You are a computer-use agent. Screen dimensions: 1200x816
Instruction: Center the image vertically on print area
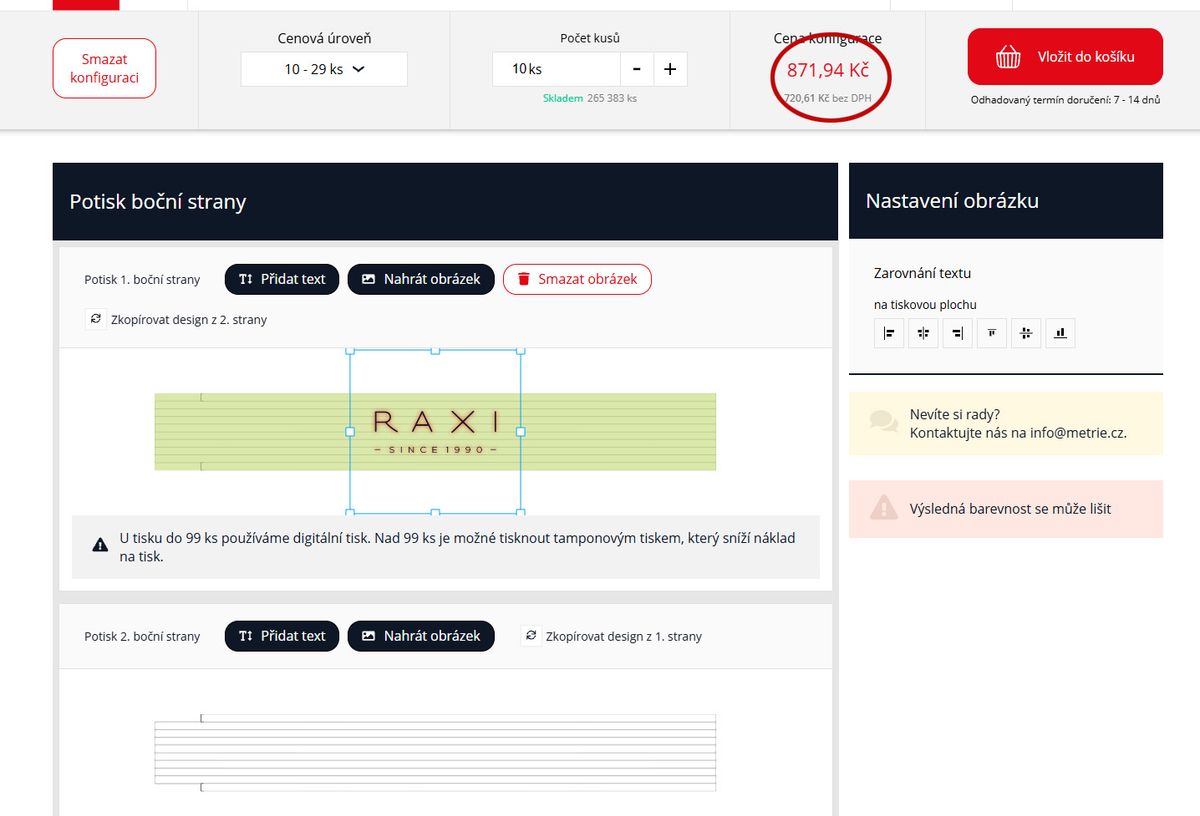[x=1026, y=333]
